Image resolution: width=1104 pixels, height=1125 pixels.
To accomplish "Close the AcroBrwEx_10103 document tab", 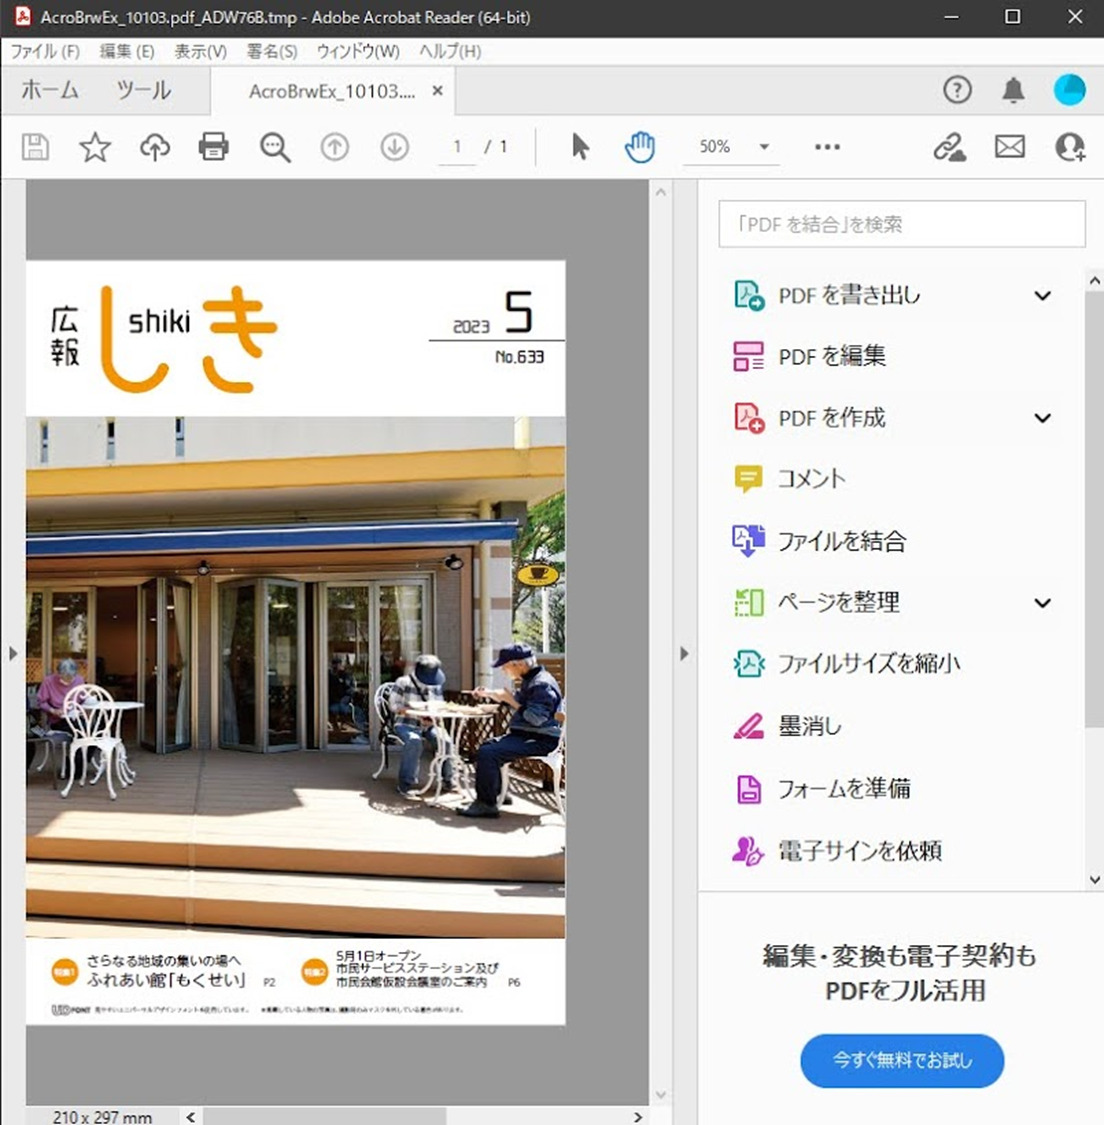I will point(438,90).
